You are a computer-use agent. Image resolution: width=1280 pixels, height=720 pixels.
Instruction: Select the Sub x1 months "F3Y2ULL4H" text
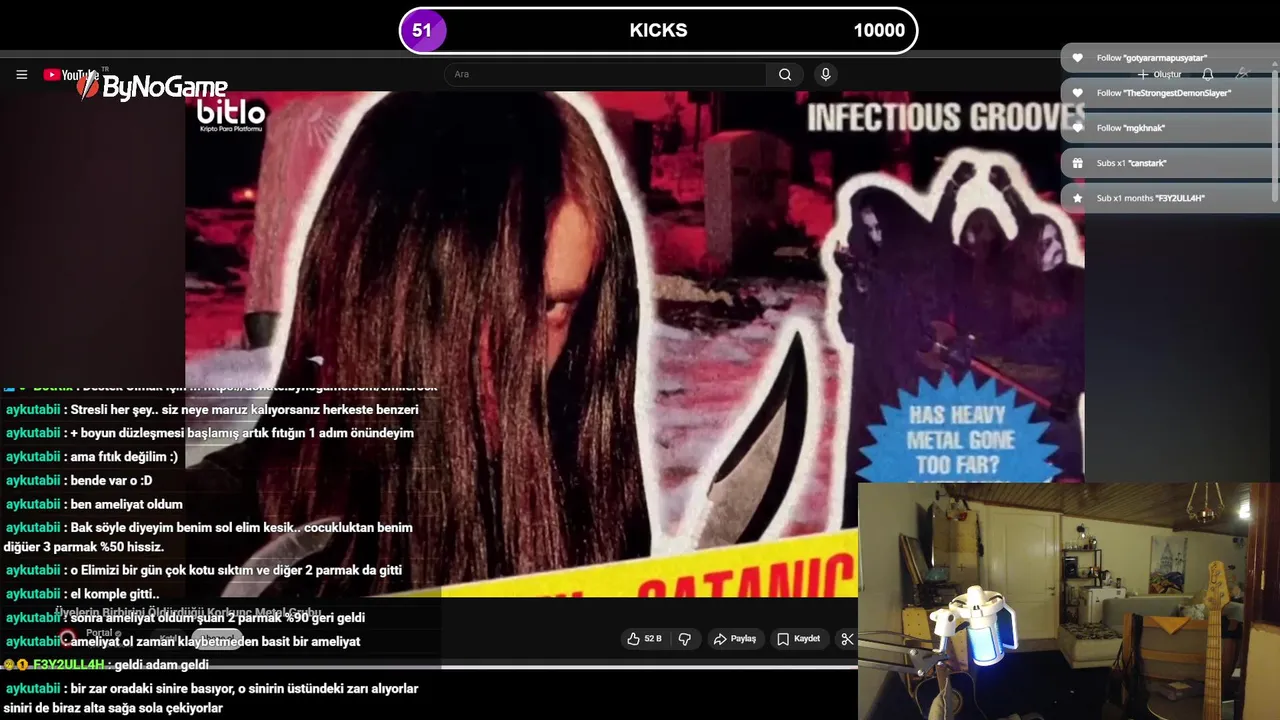(x=1150, y=198)
